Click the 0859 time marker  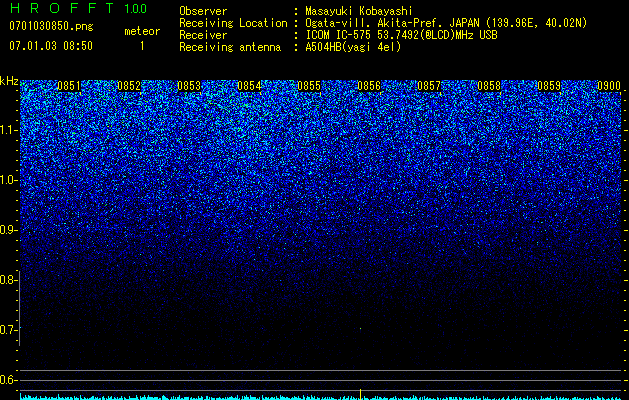click(x=549, y=86)
